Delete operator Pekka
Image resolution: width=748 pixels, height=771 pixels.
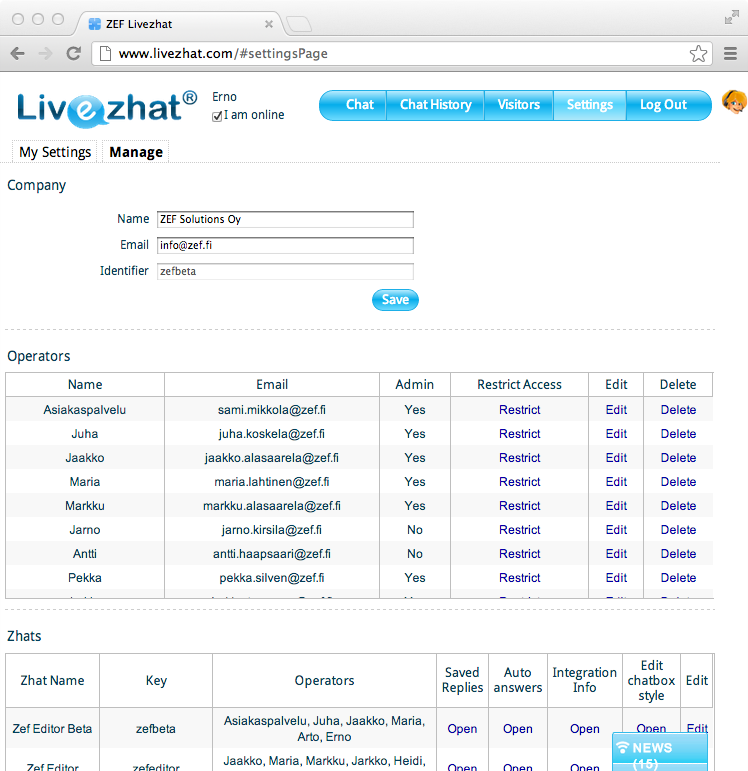[678, 578]
